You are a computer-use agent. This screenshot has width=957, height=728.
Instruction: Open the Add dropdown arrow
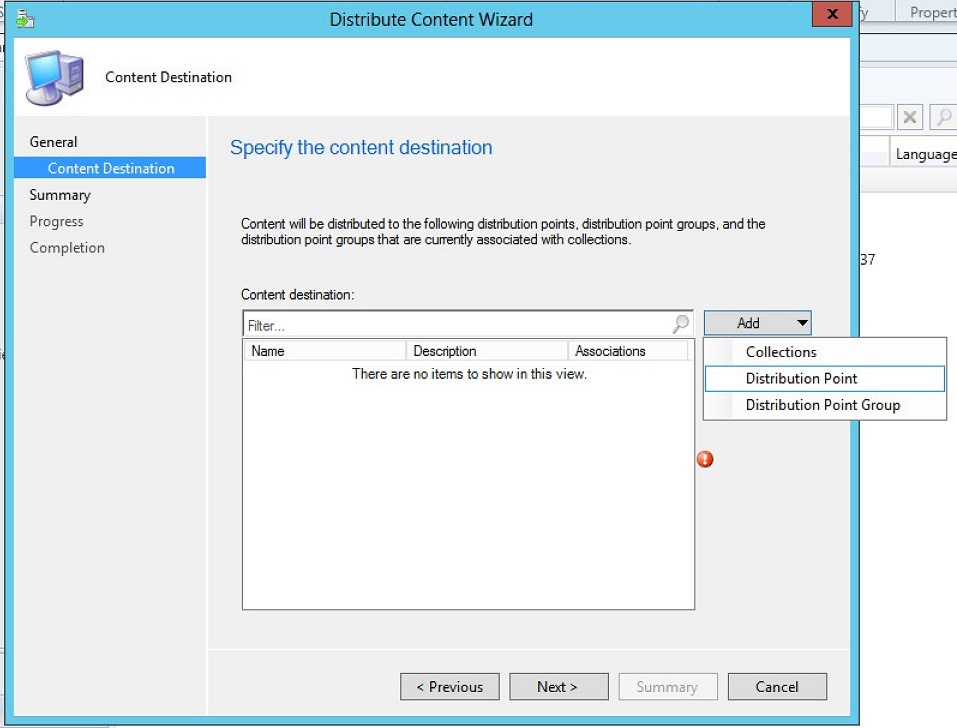pos(800,322)
